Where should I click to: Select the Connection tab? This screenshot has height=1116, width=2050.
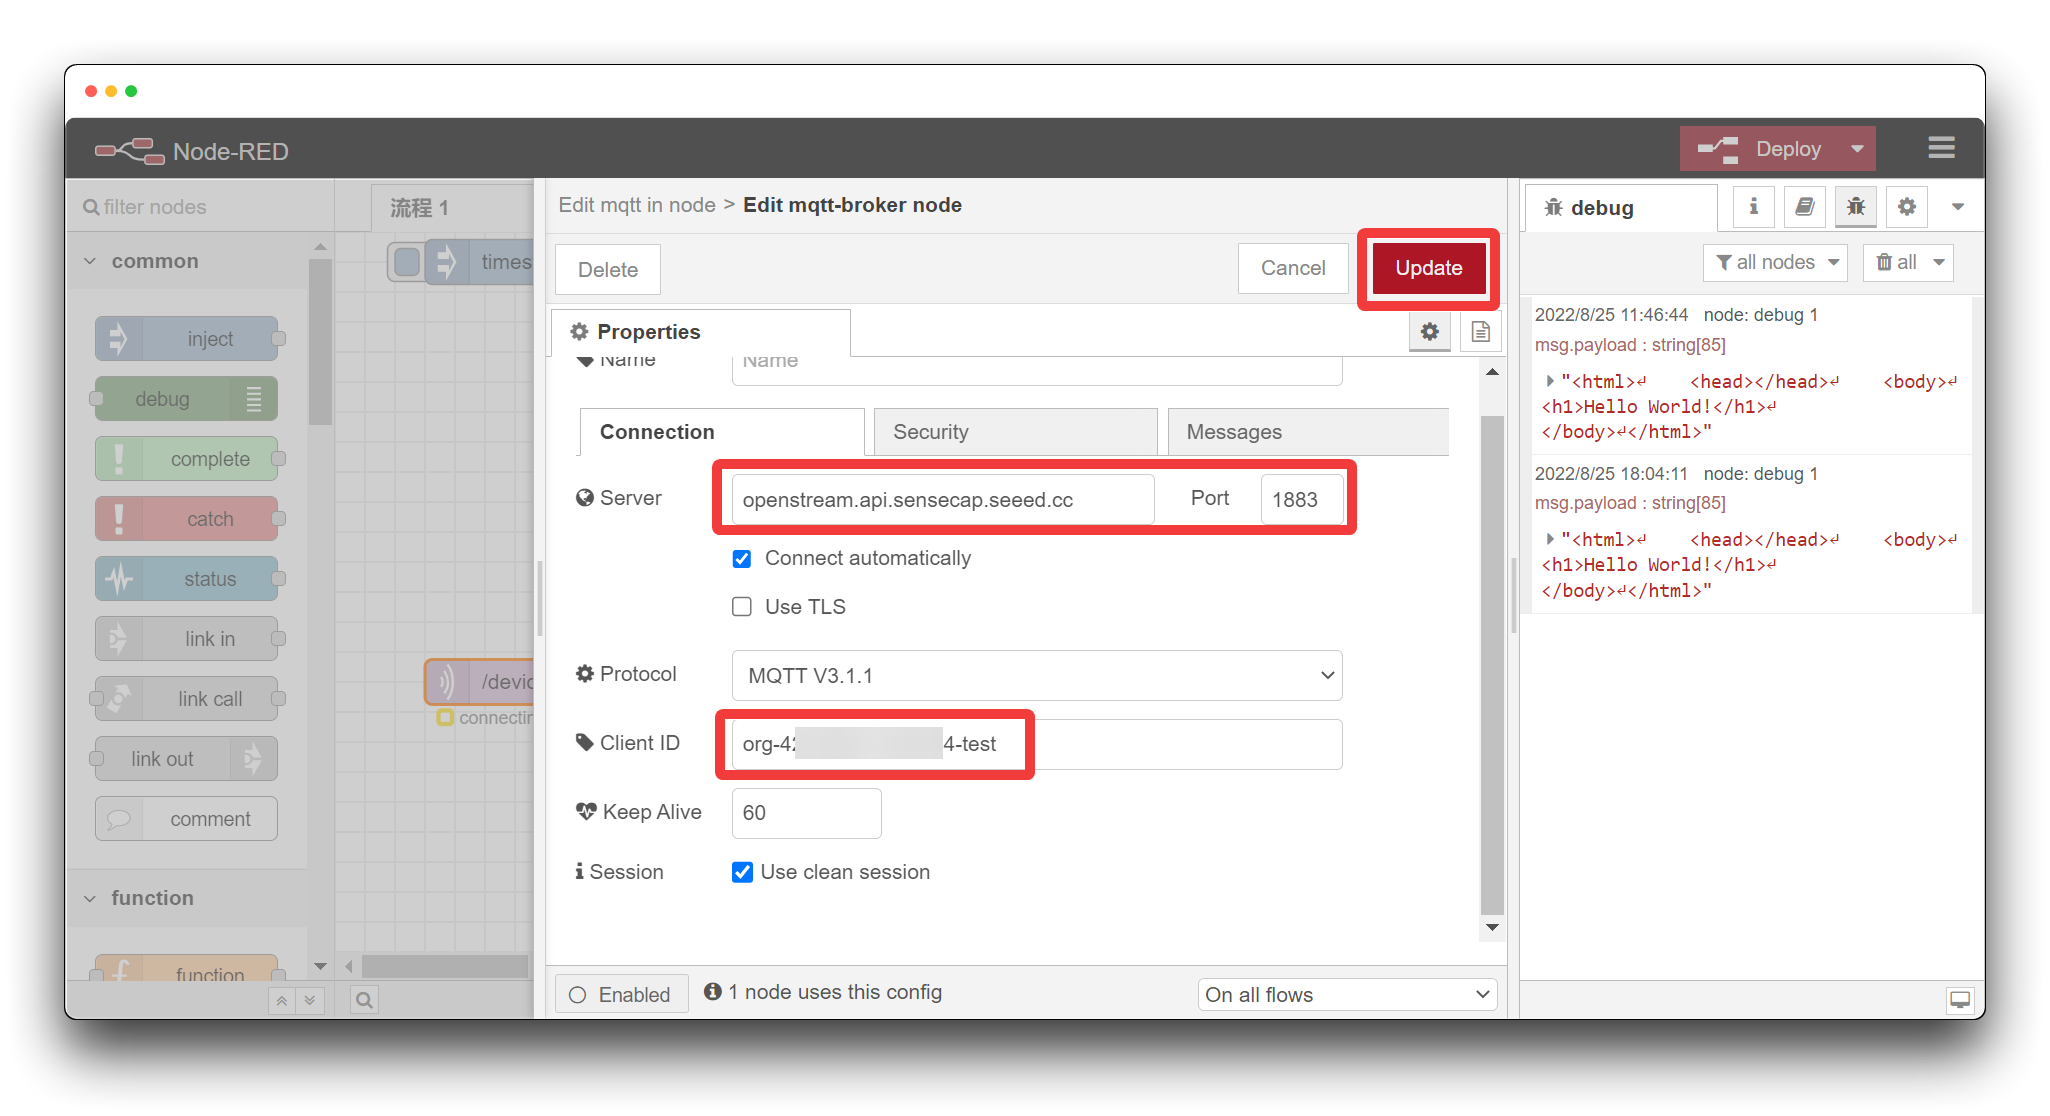click(722, 432)
